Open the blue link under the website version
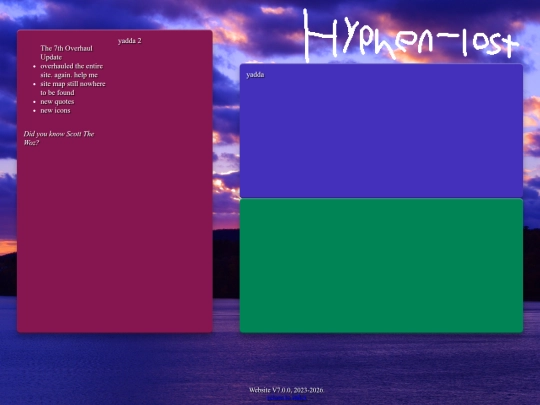The width and height of the screenshot is (540, 405). [x=287, y=398]
